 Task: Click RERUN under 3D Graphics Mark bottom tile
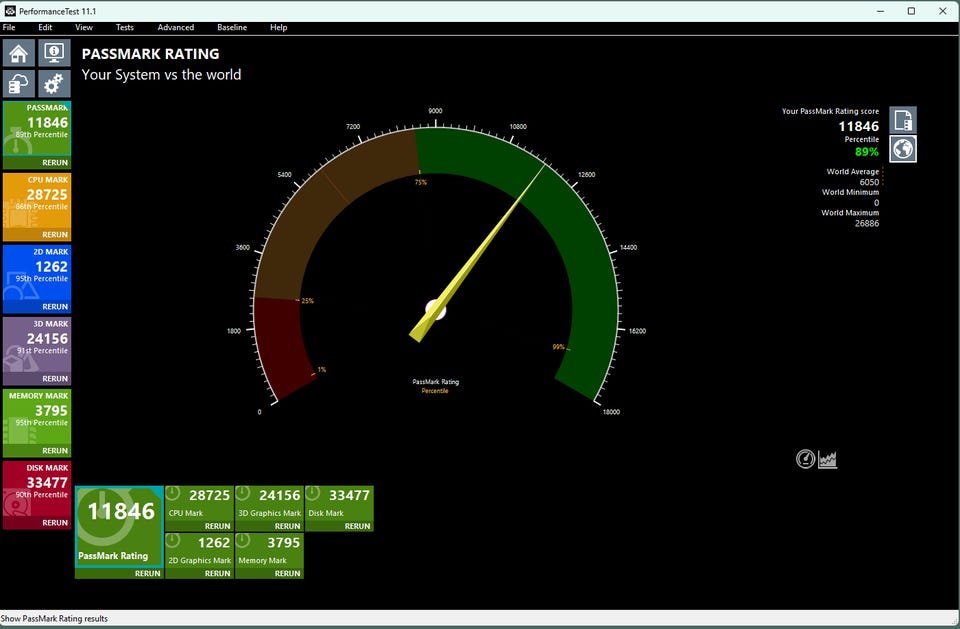pyautogui.click(x=287, y=526)
